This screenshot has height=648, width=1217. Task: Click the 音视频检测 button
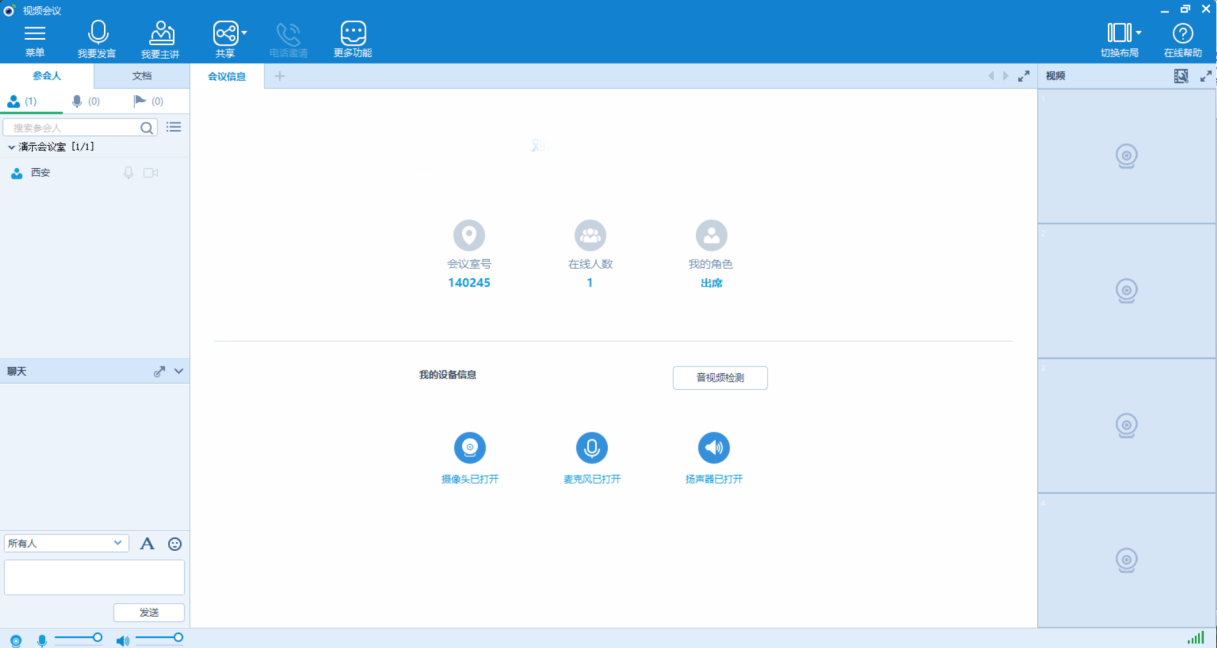point(720,378)
